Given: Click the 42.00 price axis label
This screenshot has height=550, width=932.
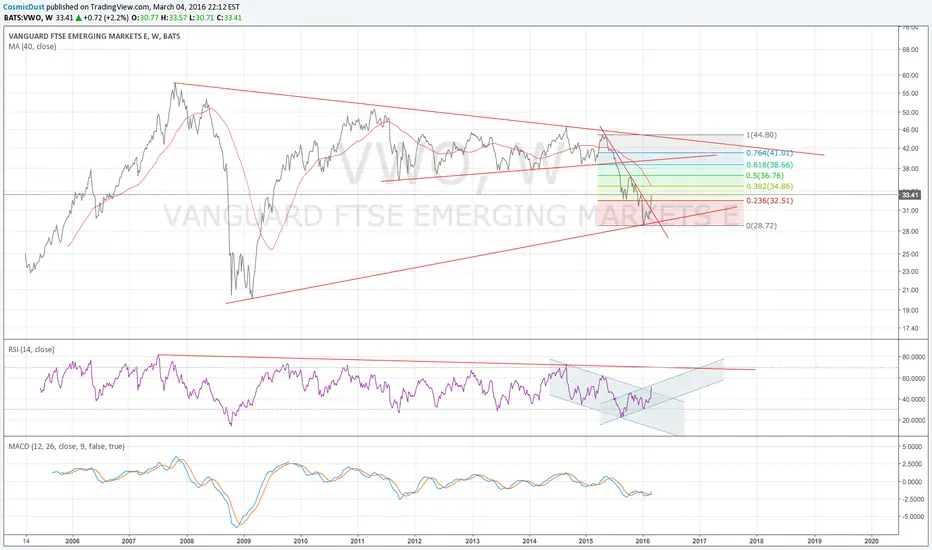Looking at the screenshot, I should pyautogui.click(x=910, y=148).
